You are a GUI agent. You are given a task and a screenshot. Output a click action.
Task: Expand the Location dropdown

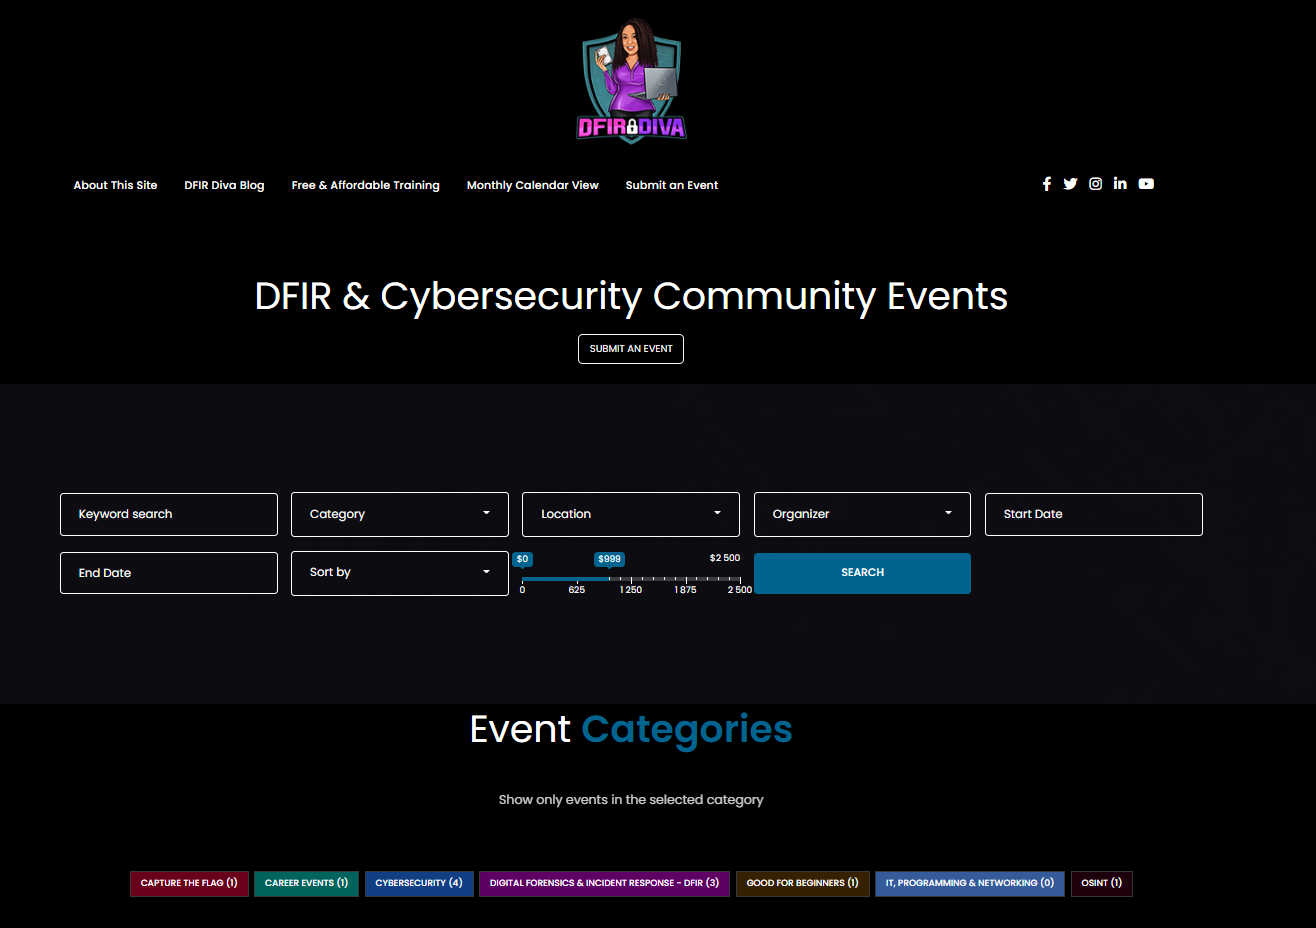point(631,514)
